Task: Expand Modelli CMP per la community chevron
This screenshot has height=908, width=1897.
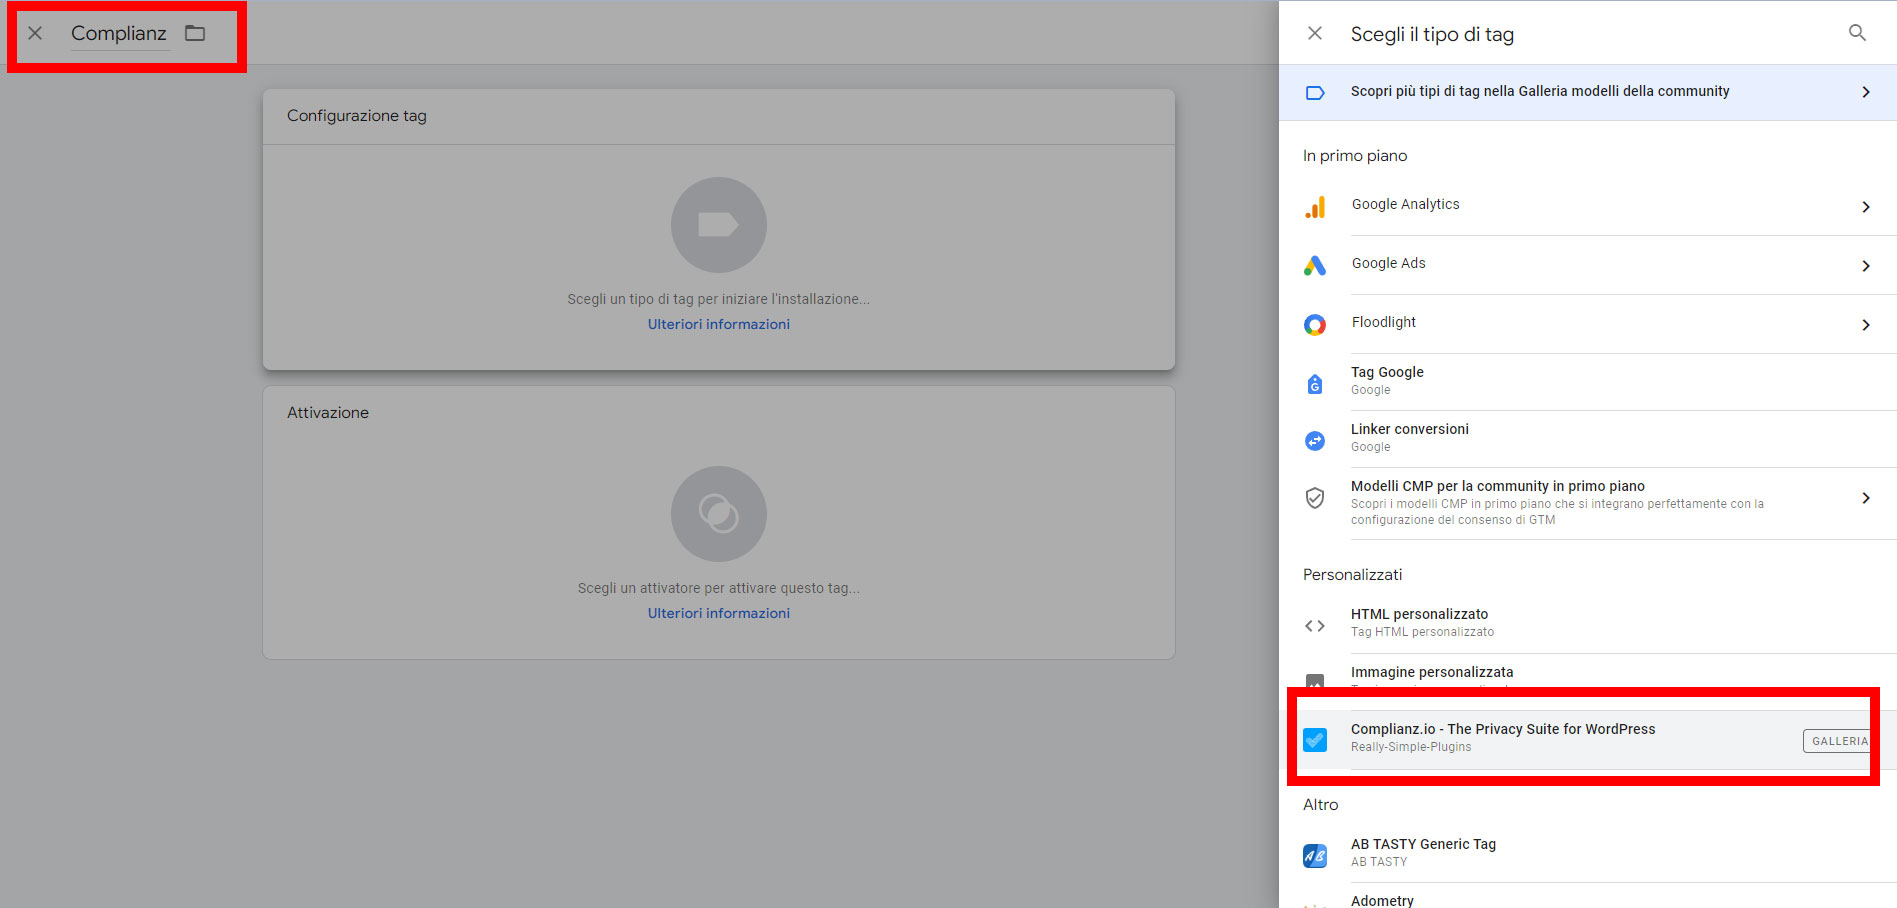Action: [x=1865, y=498]
